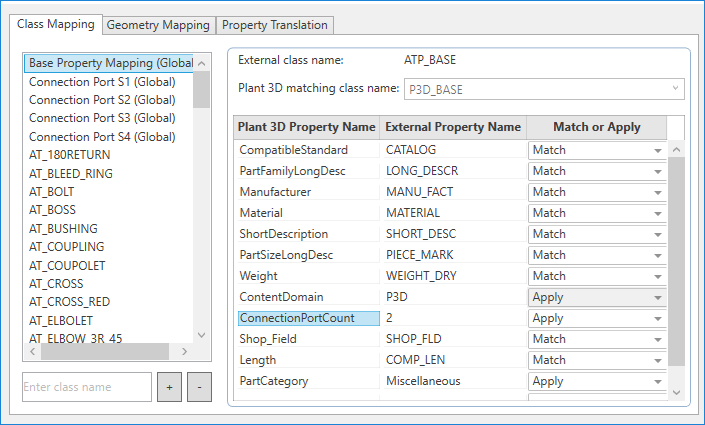This screenshot has width=705, height=425.
Task: Open the Property Translation tab
Action: tap(275, 25)
